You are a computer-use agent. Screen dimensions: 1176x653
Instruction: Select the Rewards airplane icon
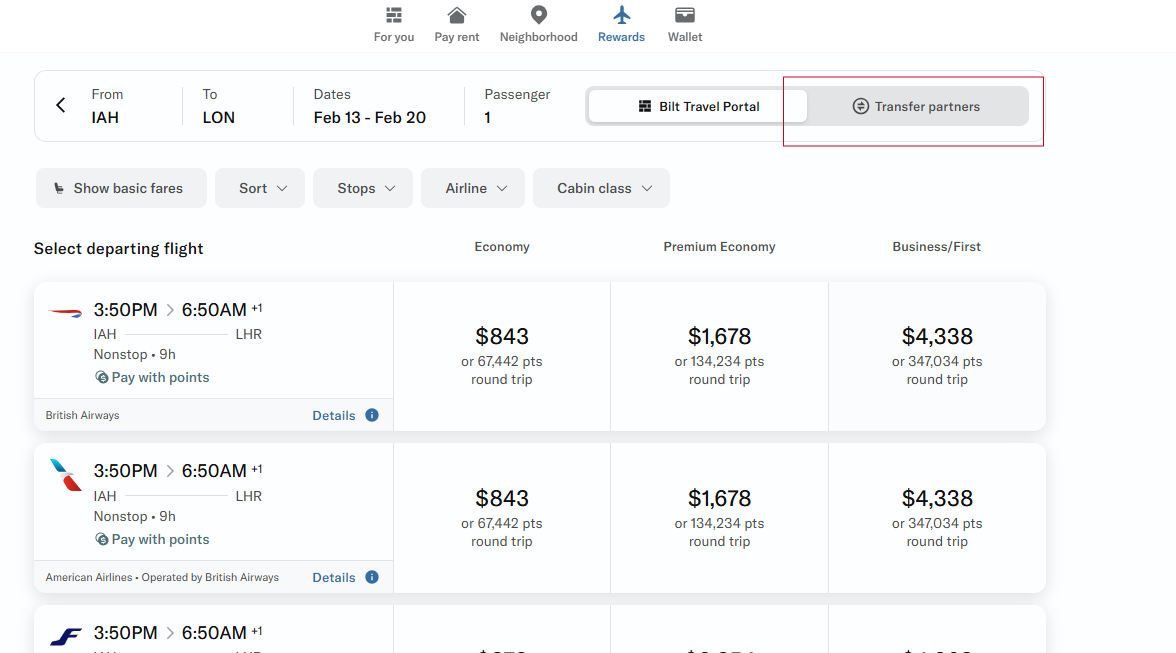[x=622, y=16]
